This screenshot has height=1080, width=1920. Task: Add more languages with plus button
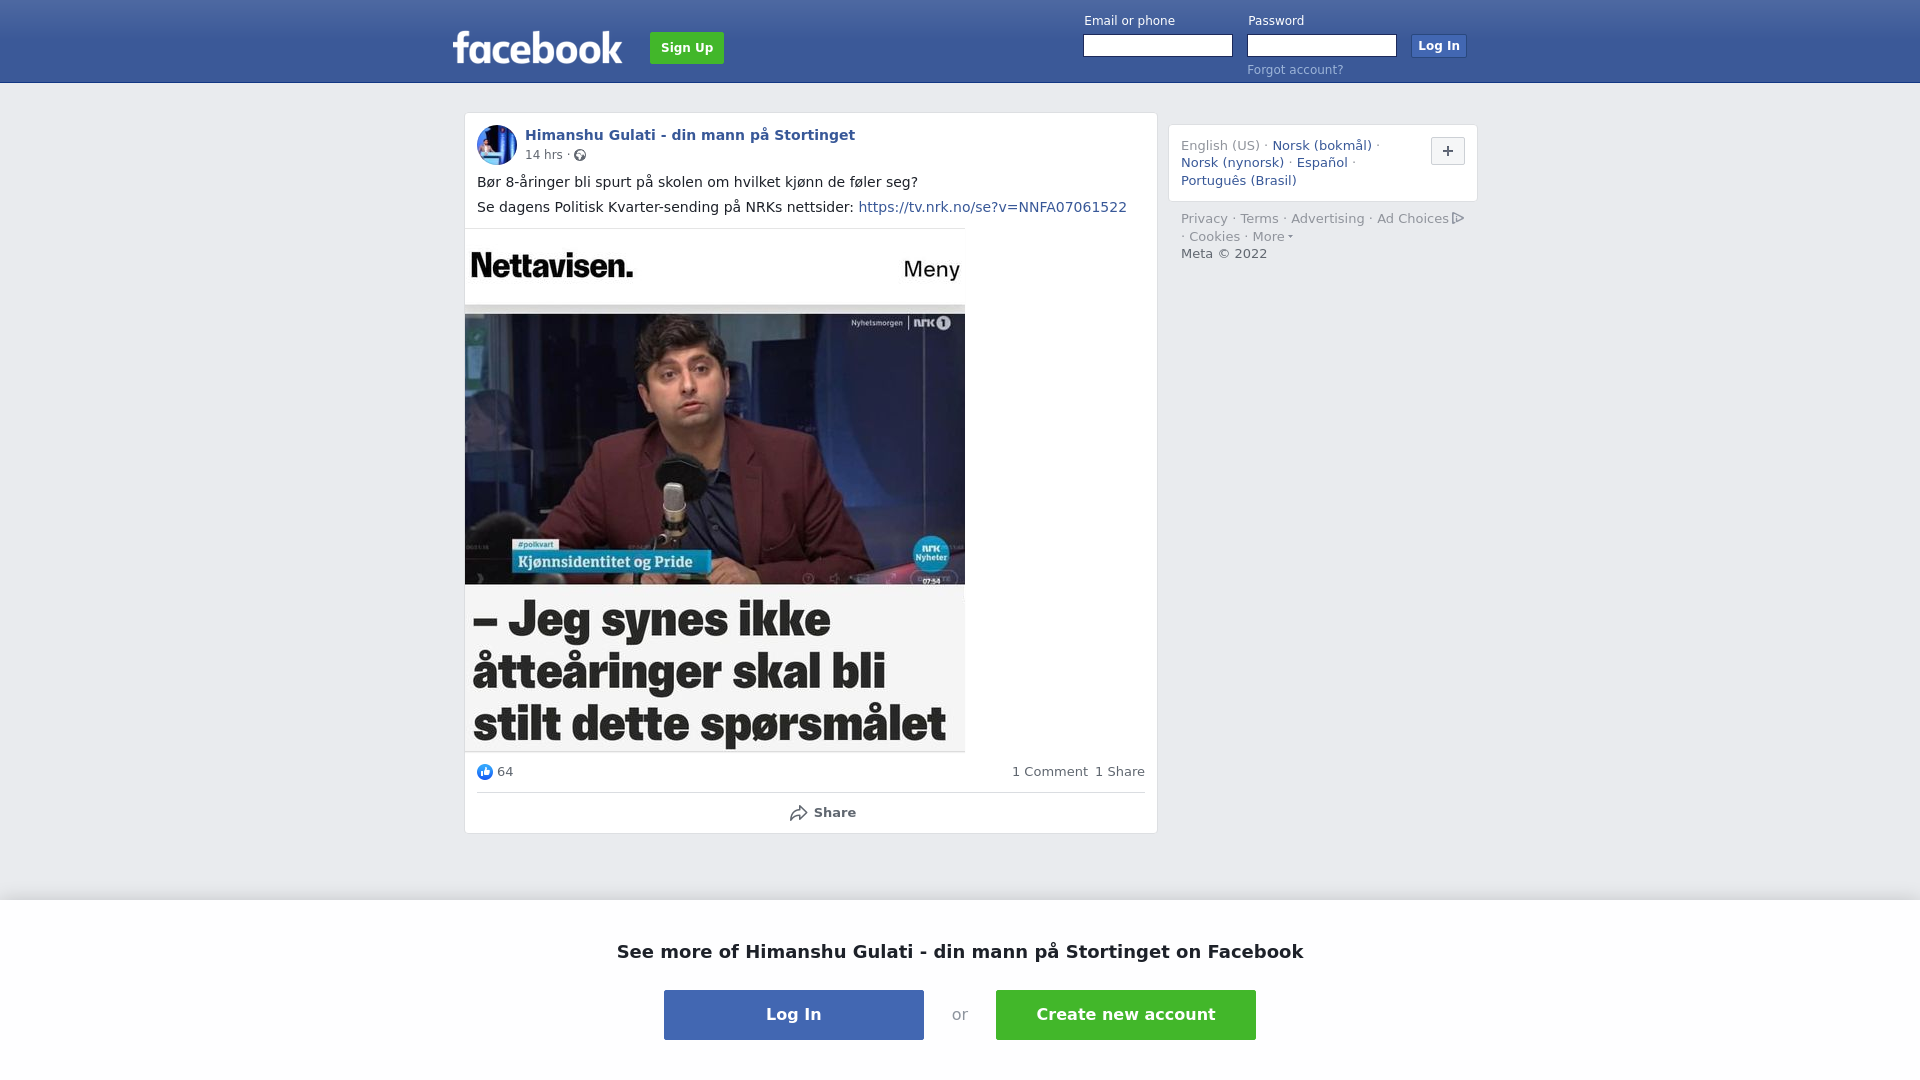[1448, 151]
